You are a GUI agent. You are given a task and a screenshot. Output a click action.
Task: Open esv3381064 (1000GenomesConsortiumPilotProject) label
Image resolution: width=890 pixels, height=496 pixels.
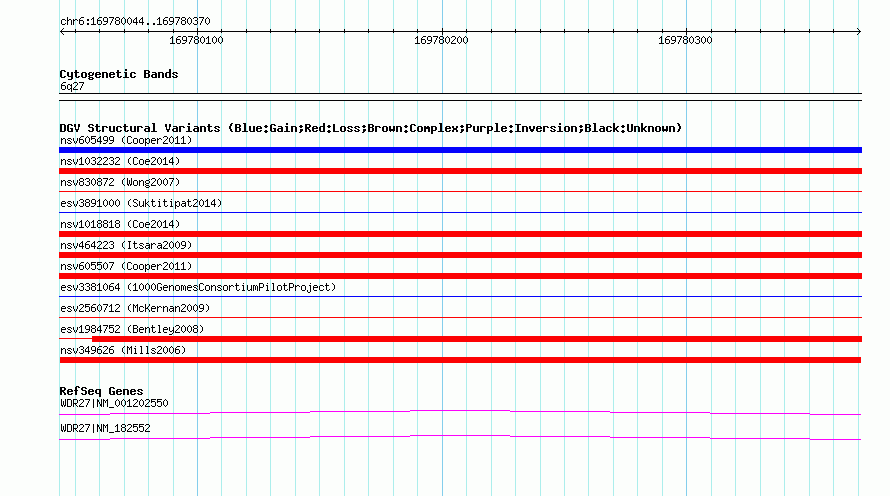pyautogui.click(x=198, y=287)
